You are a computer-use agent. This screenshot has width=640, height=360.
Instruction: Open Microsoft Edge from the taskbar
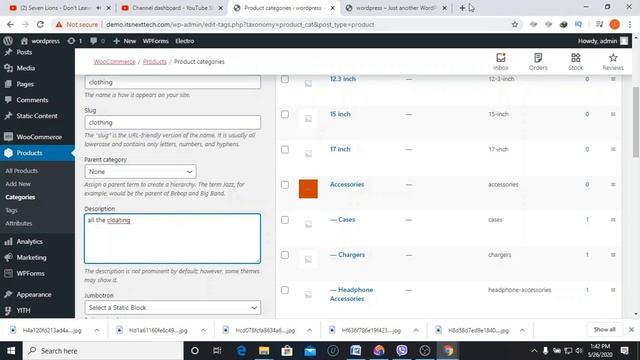pyautogui.click(x=241, y=351)
